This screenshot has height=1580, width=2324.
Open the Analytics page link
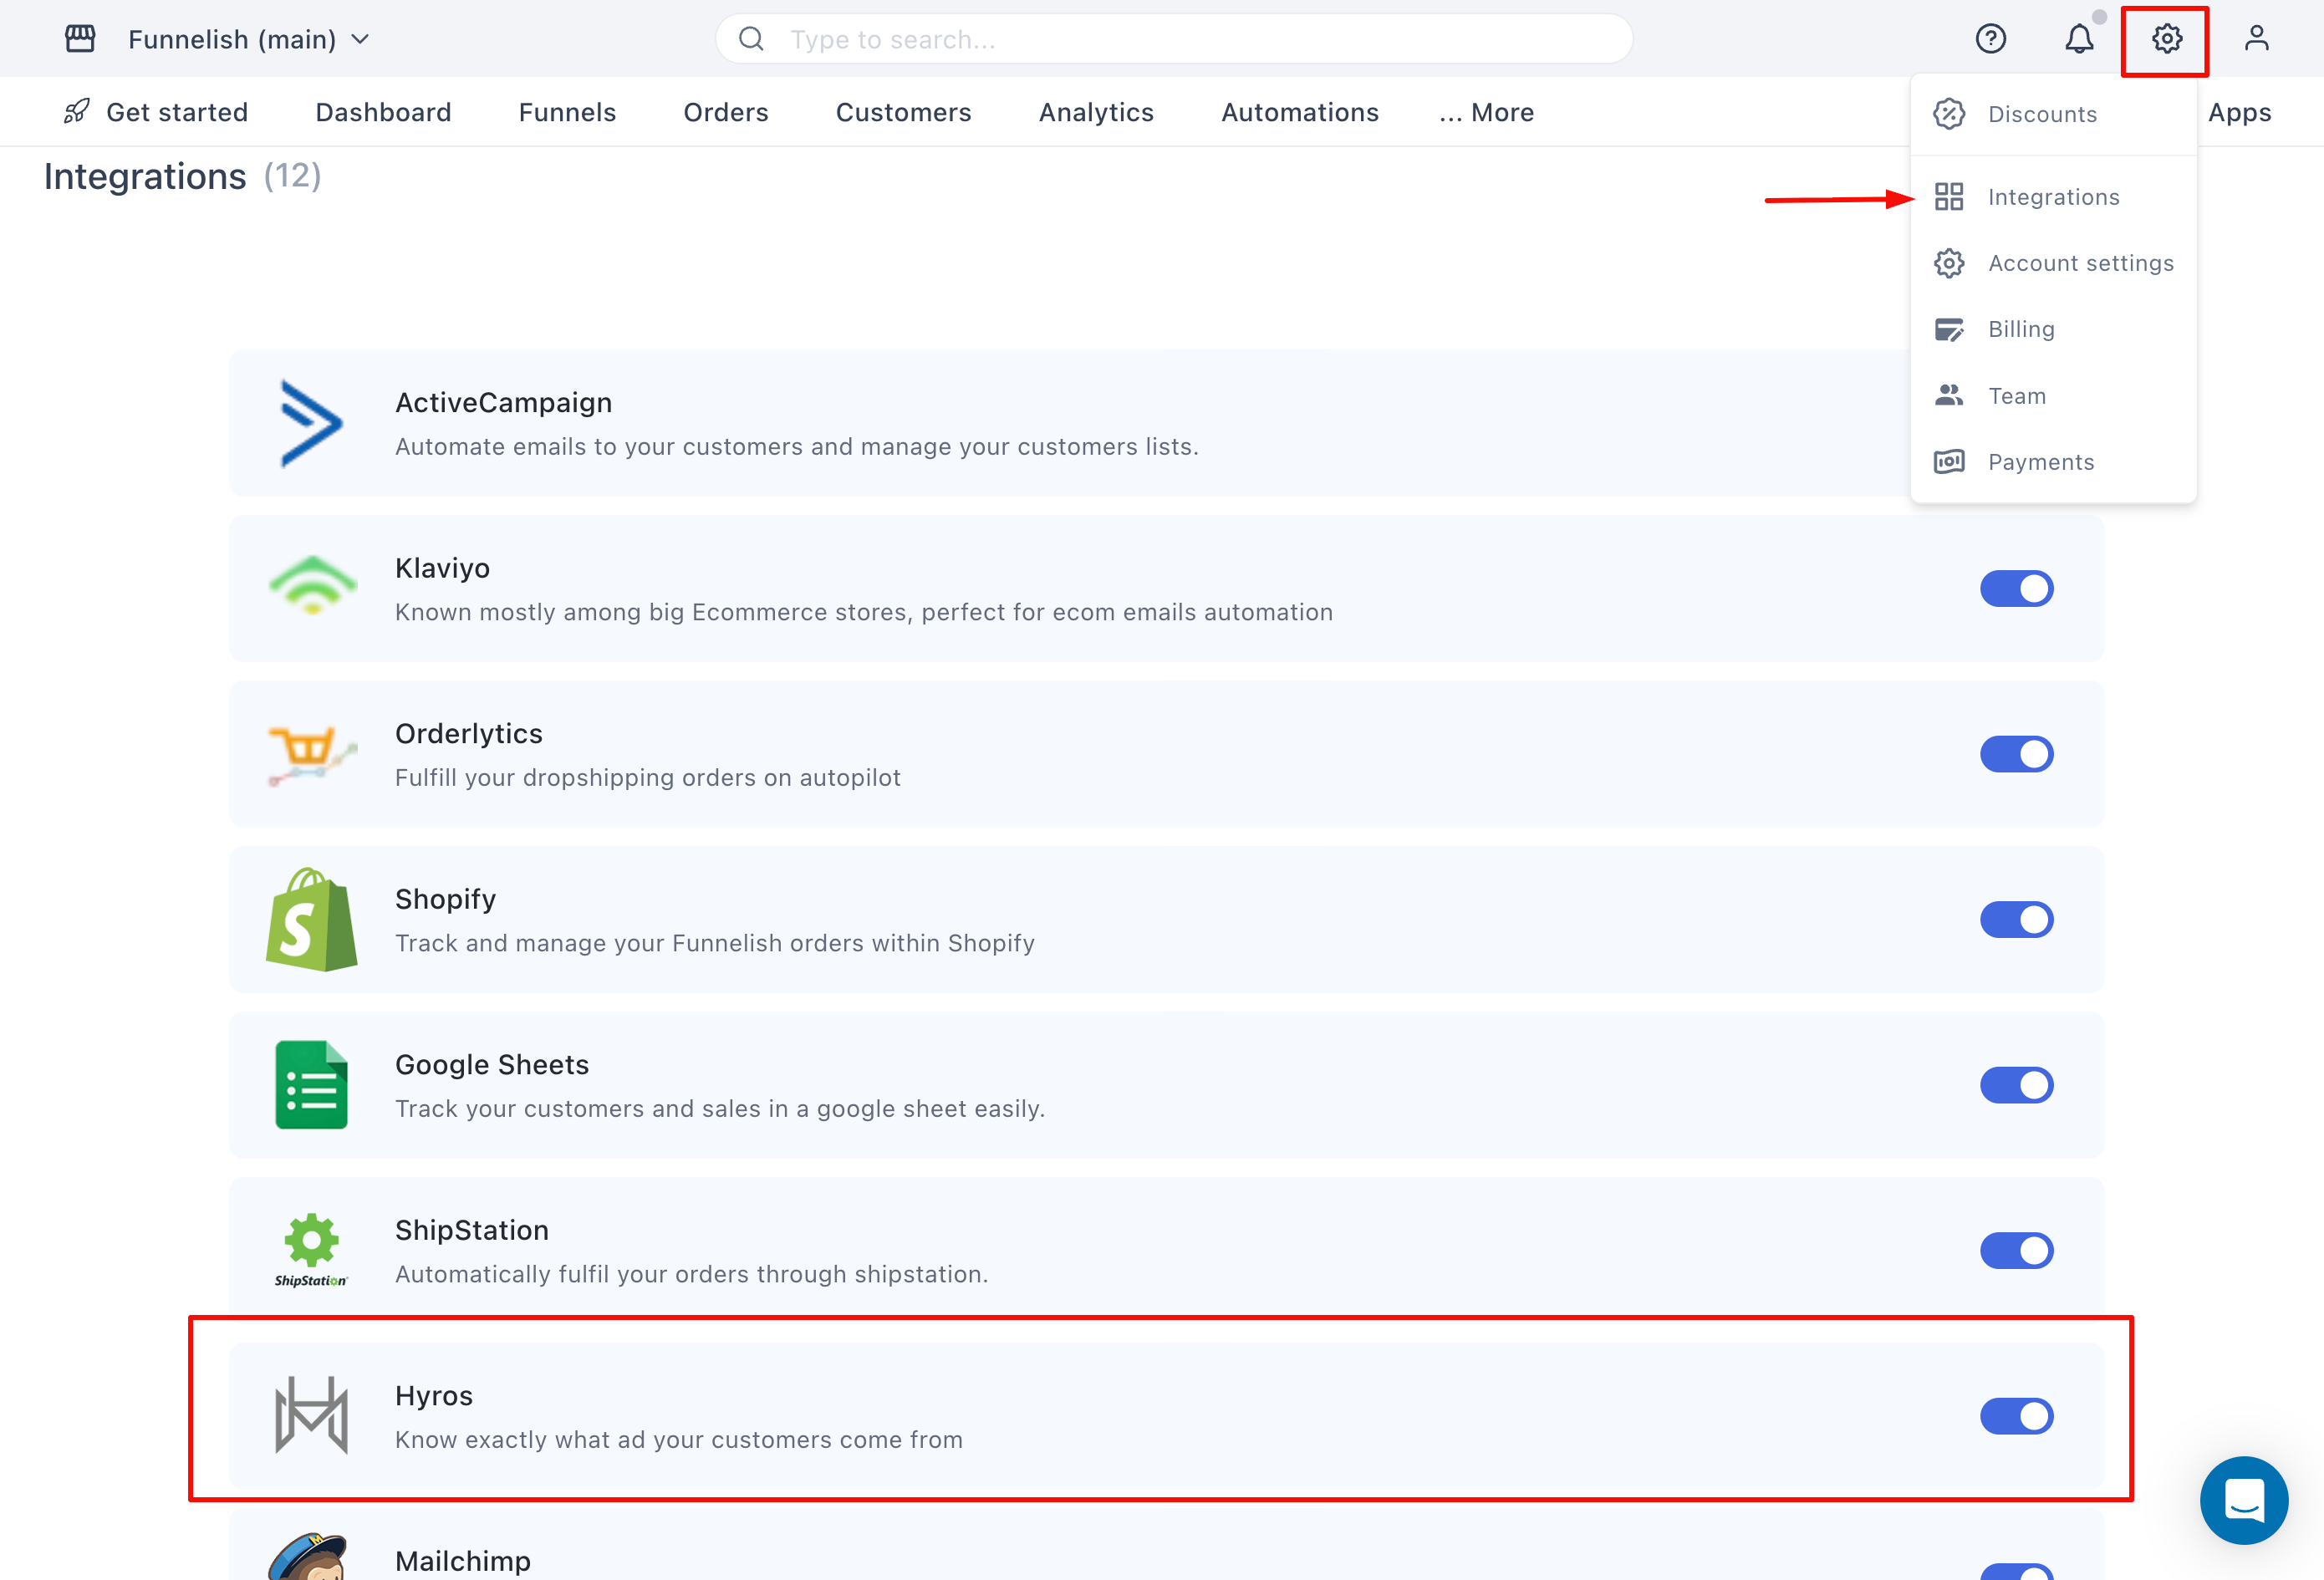[1096, 112]
